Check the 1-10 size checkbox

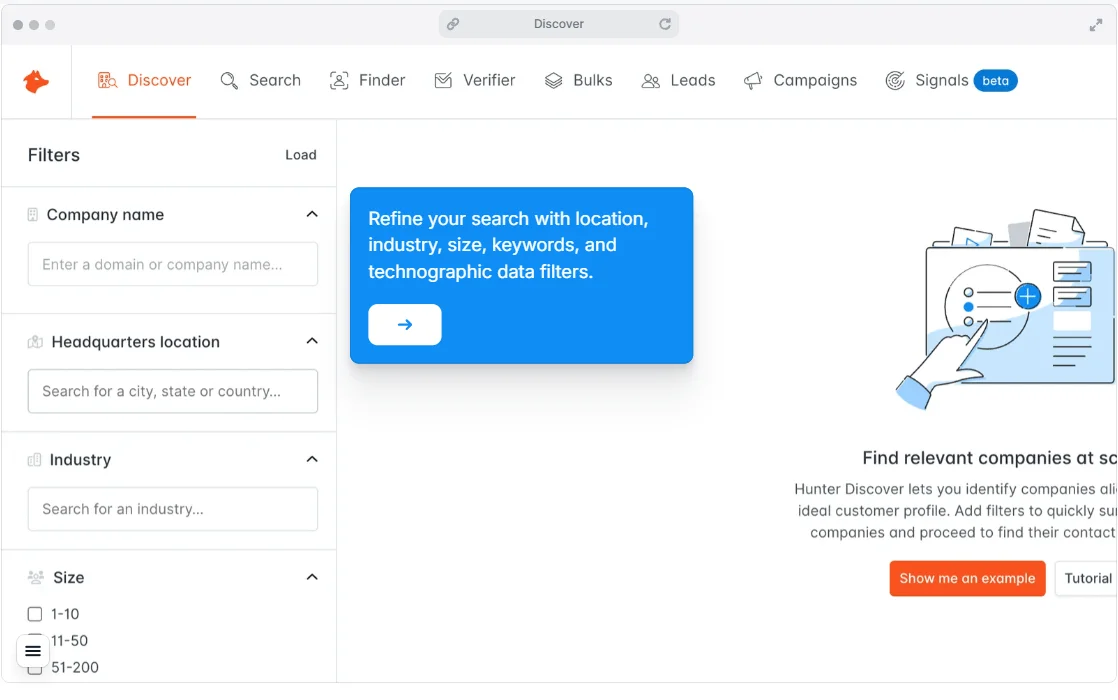point(35,614)
